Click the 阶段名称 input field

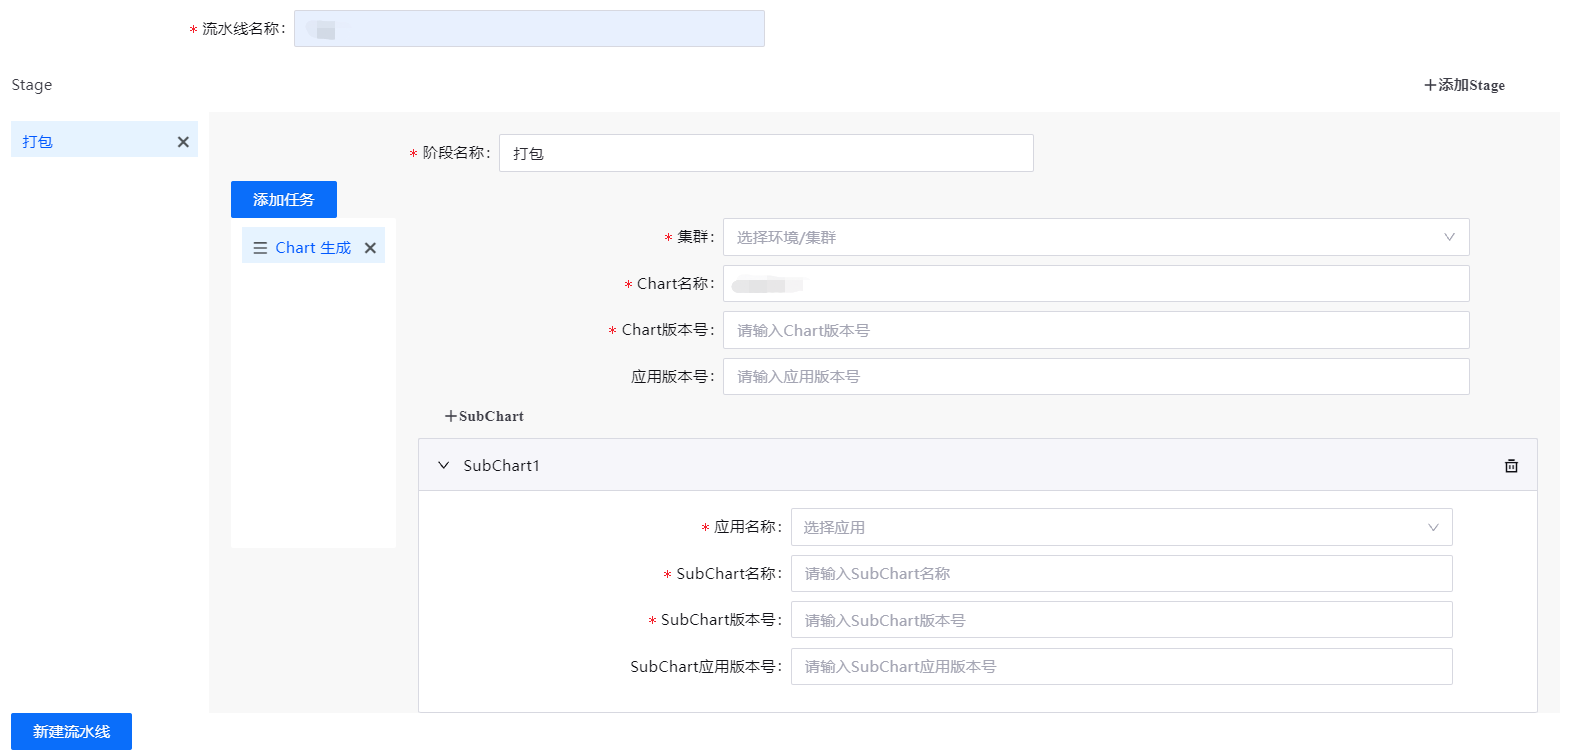[x=765, y=153]
